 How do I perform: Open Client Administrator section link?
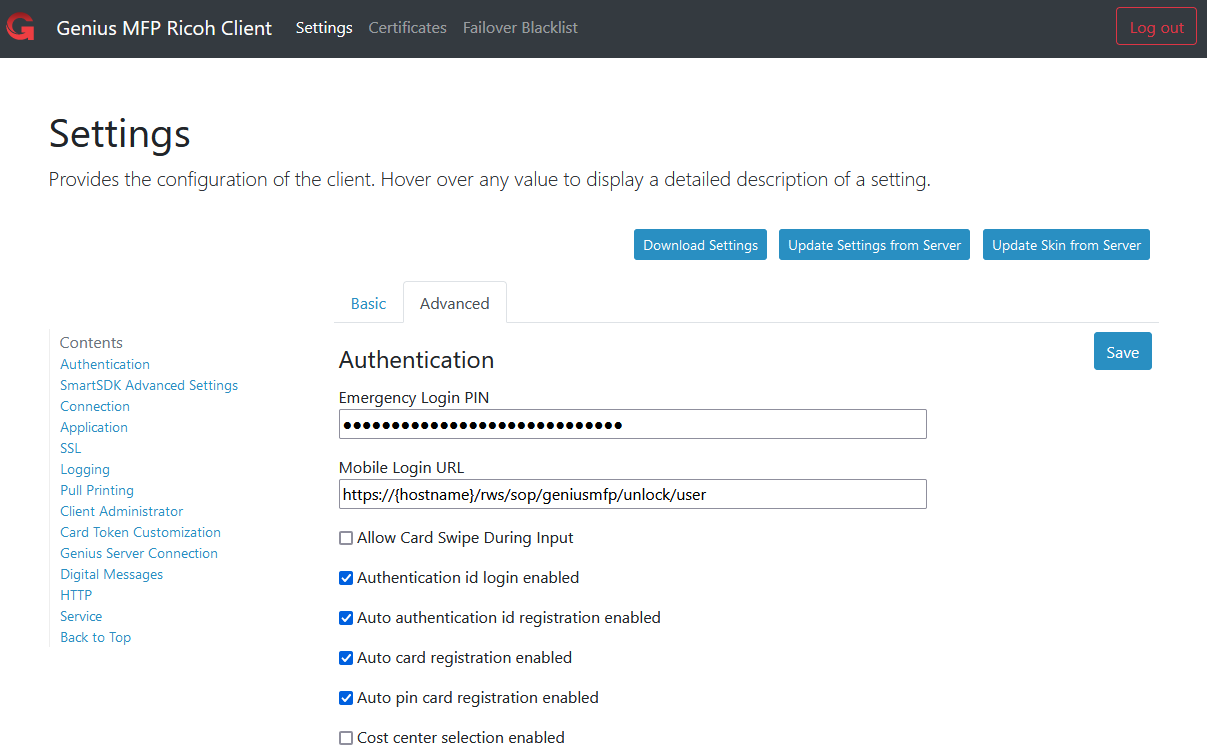click(122, 511)
